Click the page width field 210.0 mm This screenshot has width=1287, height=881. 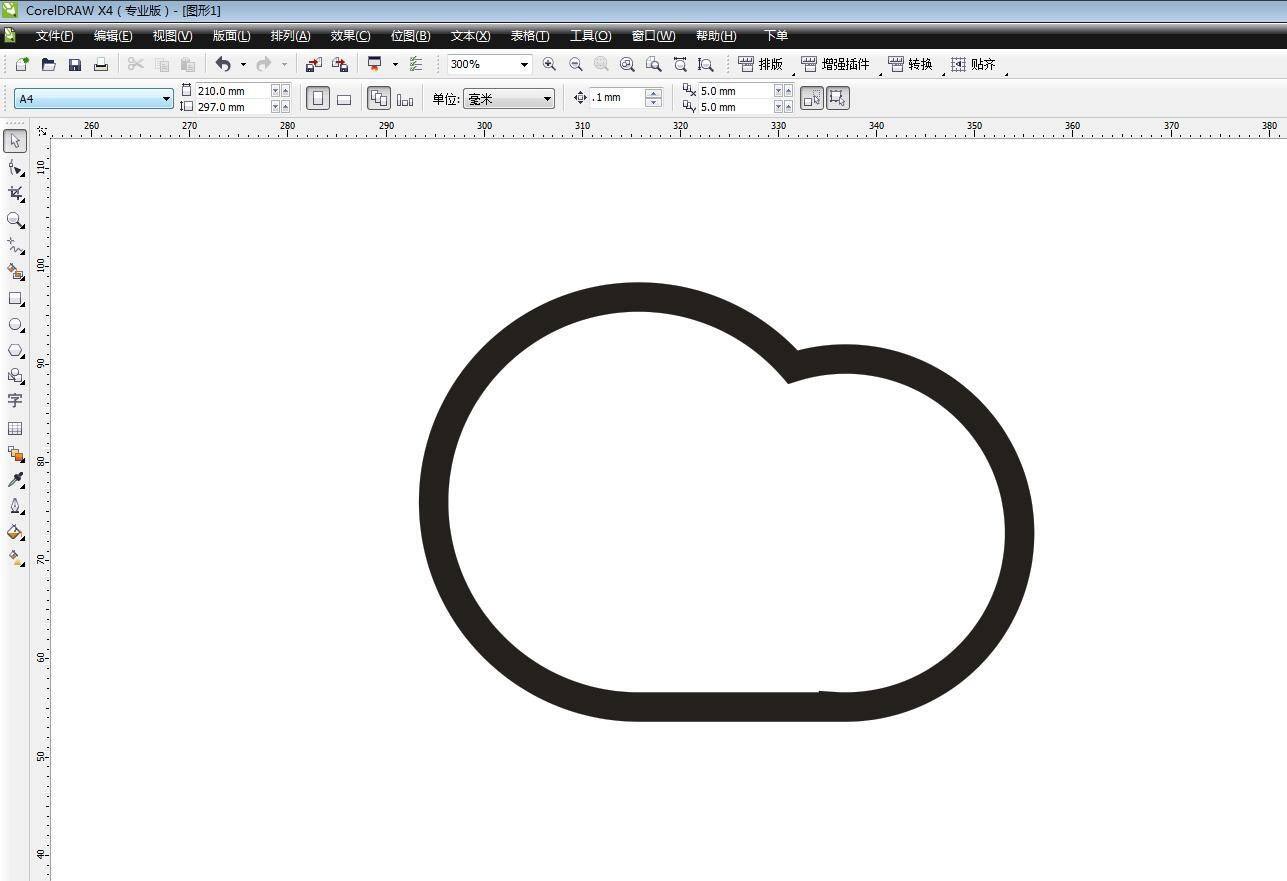(x=232, y=90)
